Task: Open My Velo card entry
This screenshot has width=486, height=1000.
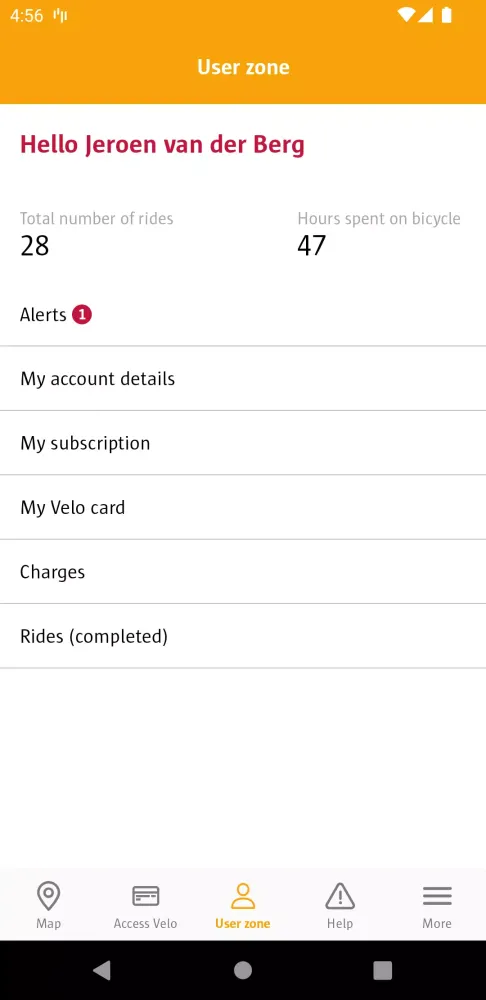Action: pos(243,508)
